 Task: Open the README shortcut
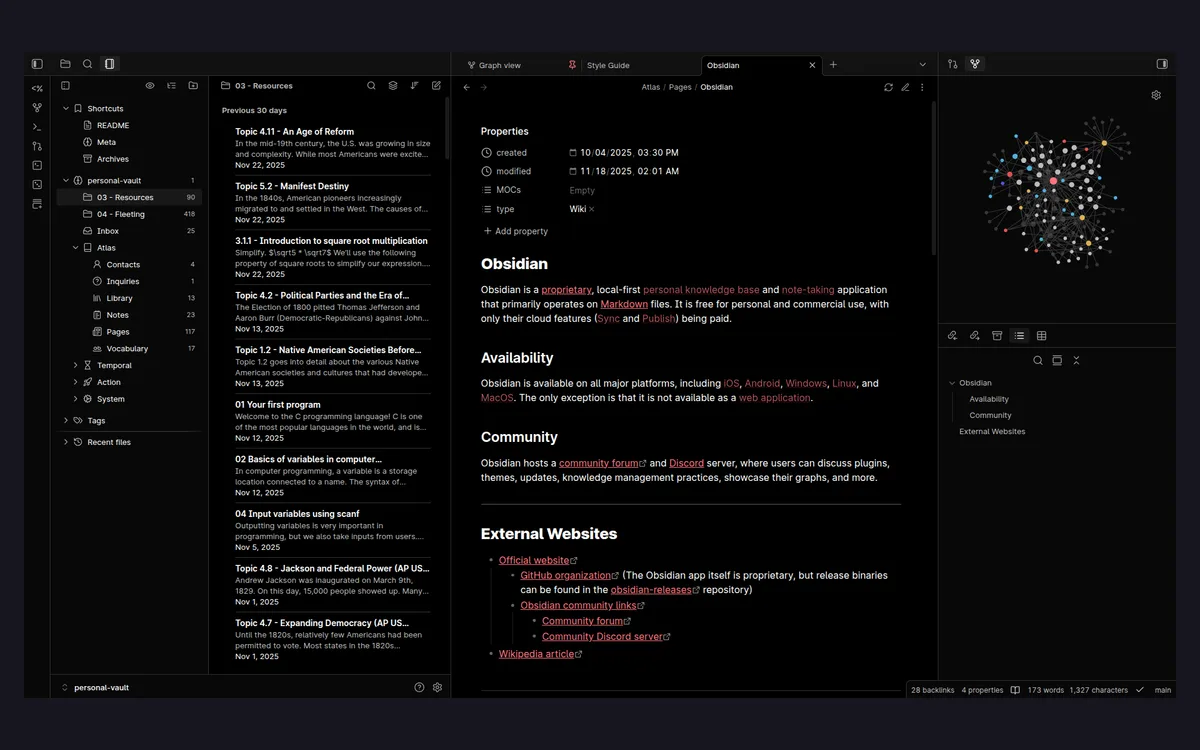point(128,125)
